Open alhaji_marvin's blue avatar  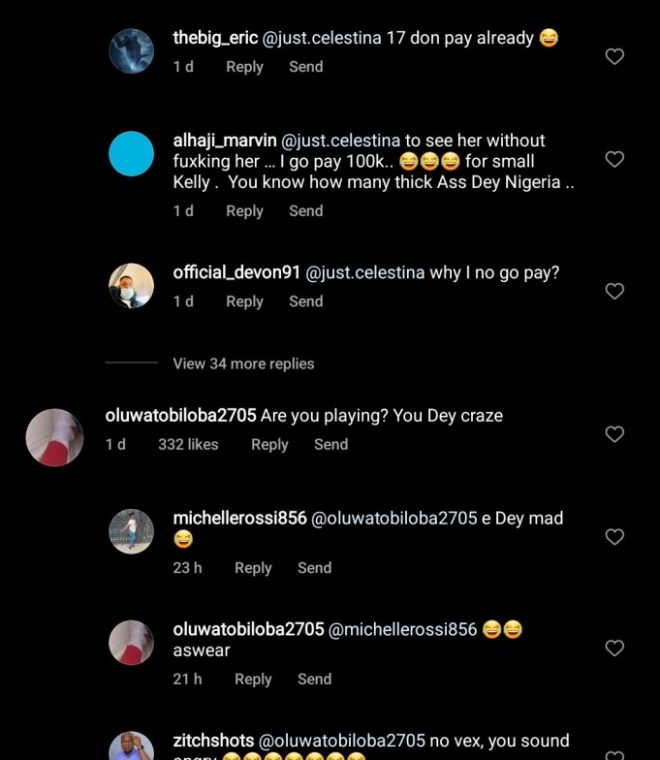point(131,154)
